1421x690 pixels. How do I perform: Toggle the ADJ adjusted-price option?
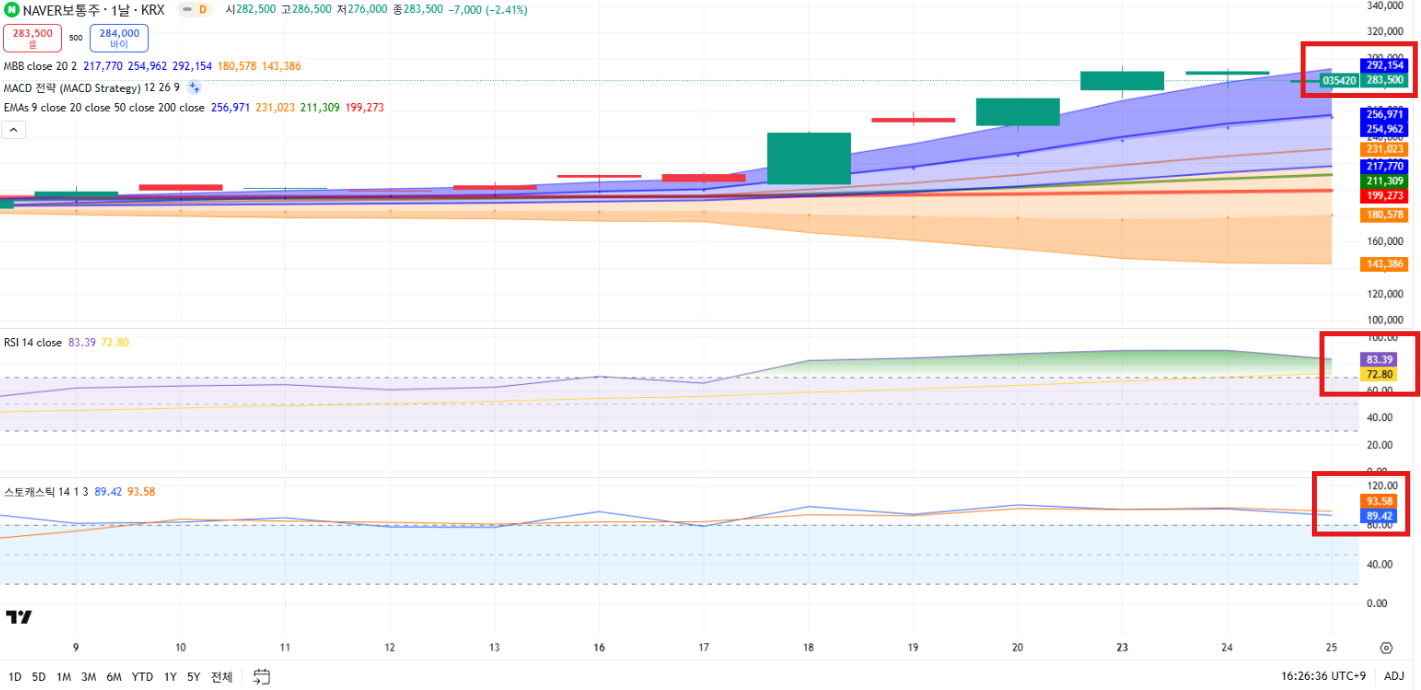[1394, 677]
